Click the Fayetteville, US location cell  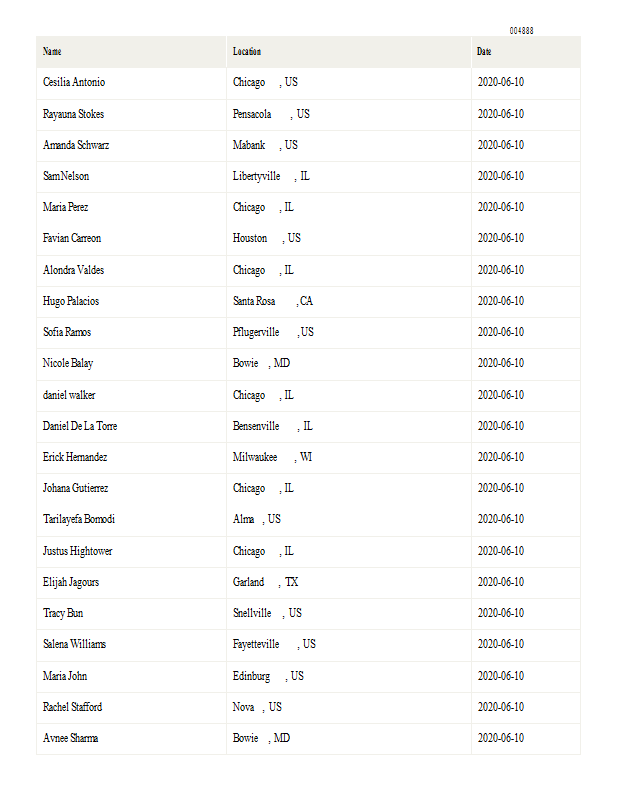click(x=274, y=644)
